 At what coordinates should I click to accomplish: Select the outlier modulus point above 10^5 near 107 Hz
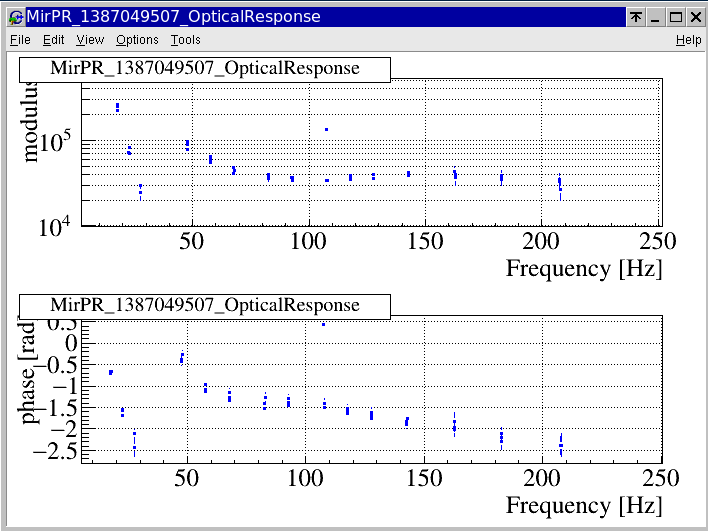click(x=326, y=129)
